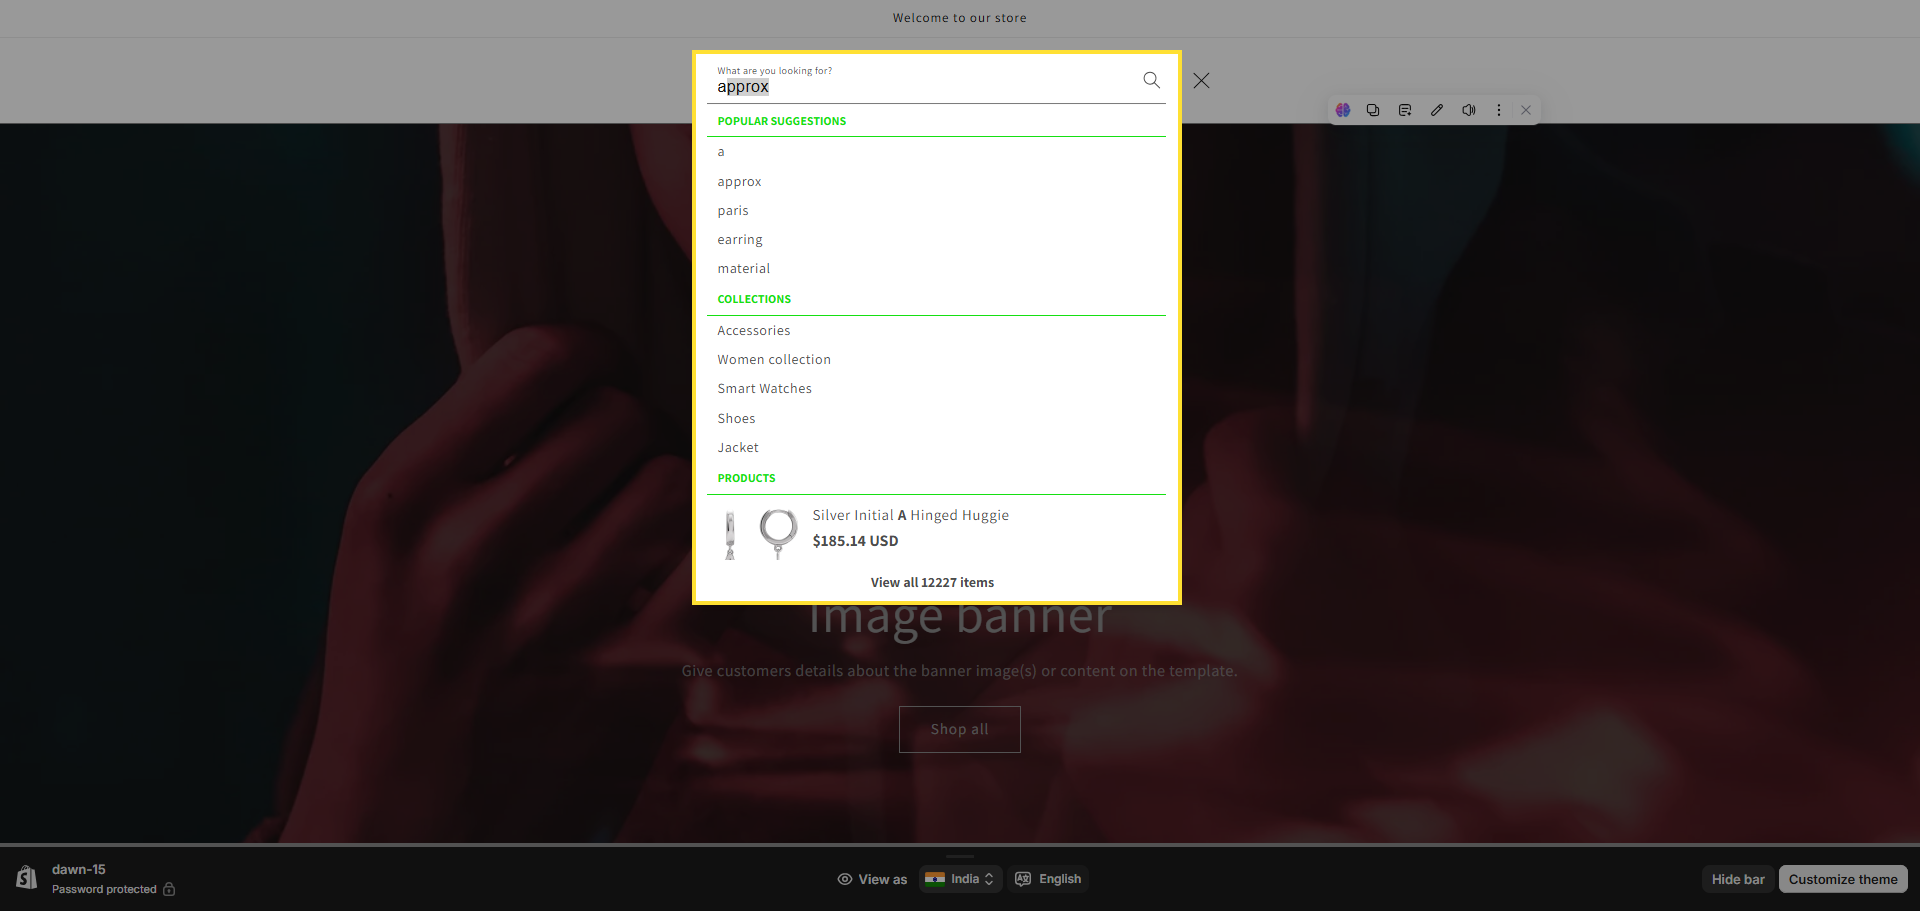This screenshot has height=911, width=1920.
Task: Select the pencil edit icon
Action: pyautogui.click(x=1437, y=110)
